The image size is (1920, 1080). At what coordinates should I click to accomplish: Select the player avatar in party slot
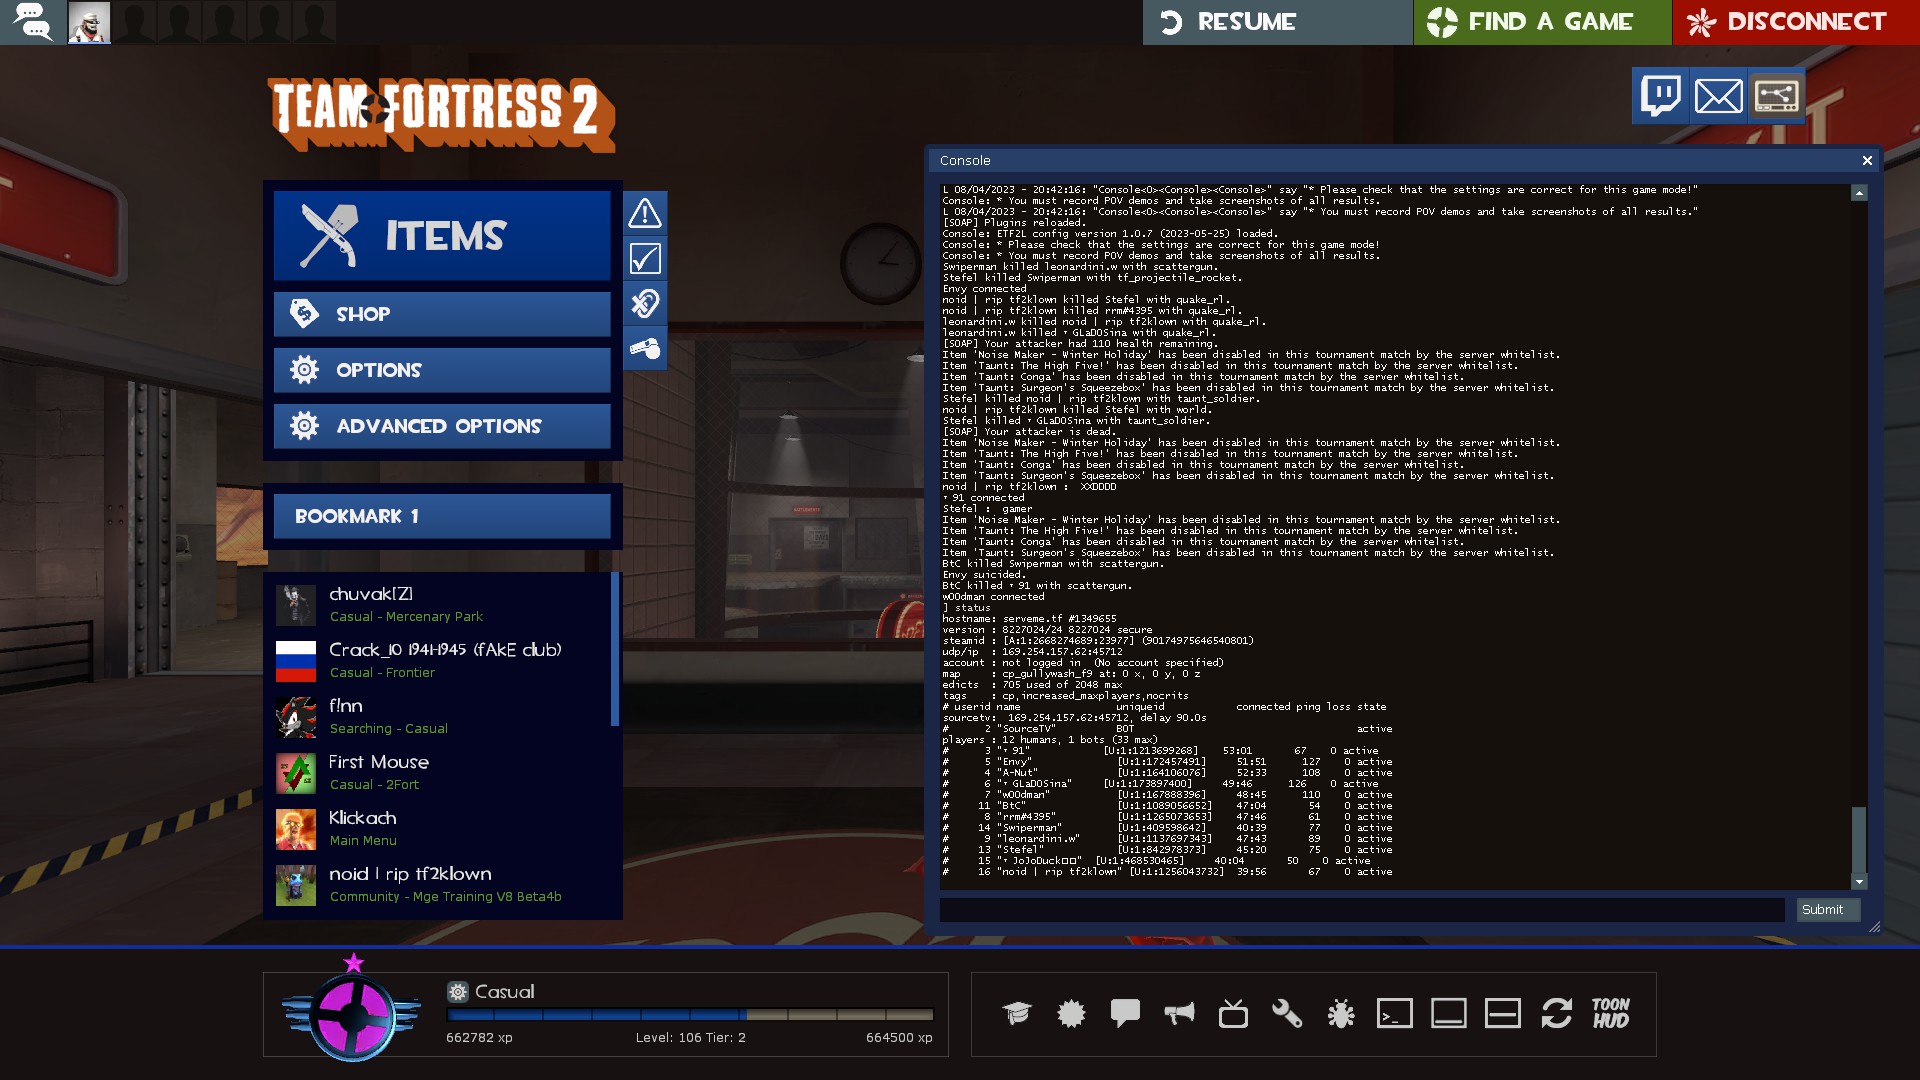click(x=89, y=22)
